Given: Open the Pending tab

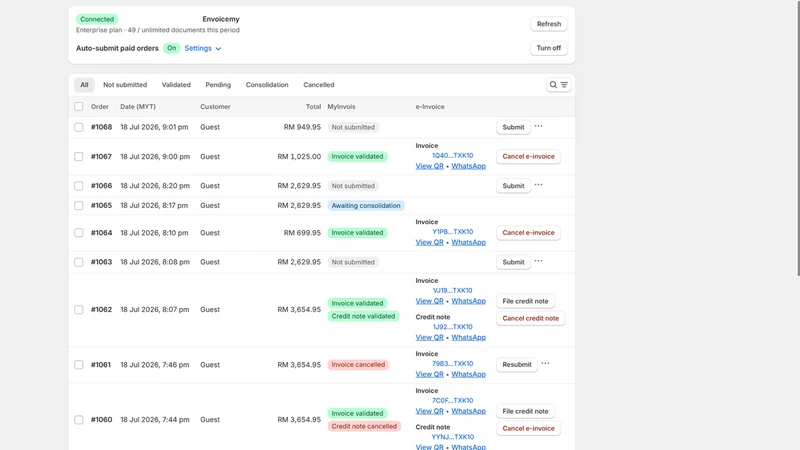Looking at the screenshot, I should [x=218, y=85].
